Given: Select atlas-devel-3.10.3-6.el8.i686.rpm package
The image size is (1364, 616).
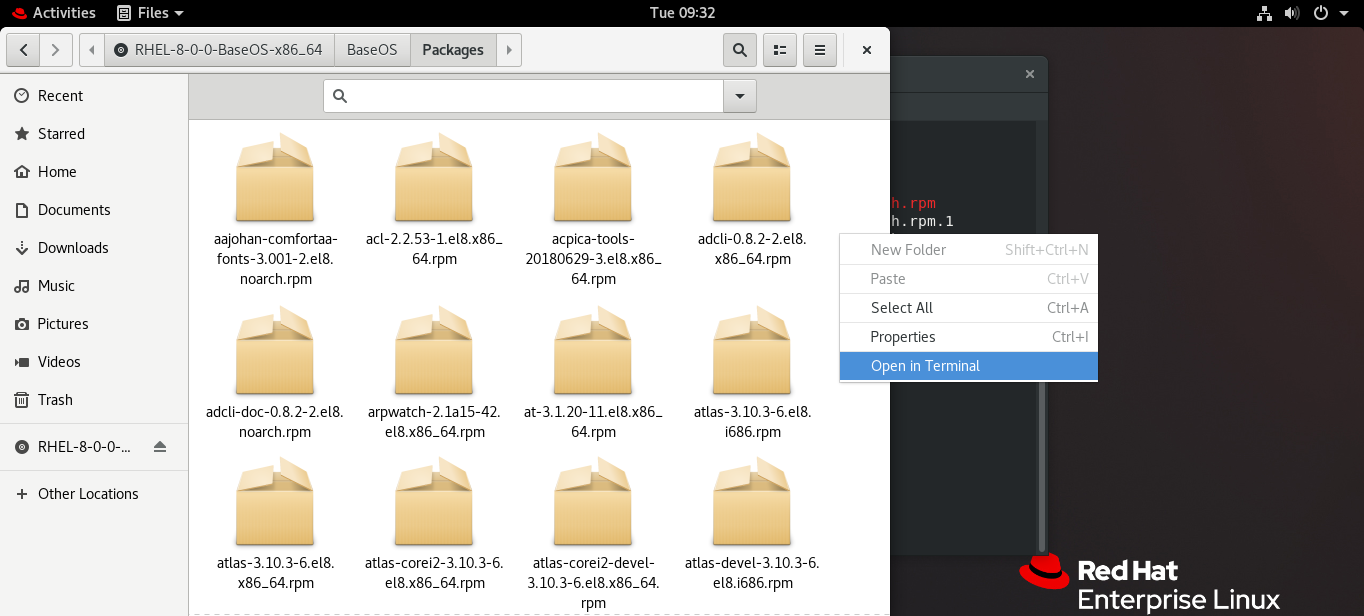Looking at the screenshot, I should (x=752, y=524).
